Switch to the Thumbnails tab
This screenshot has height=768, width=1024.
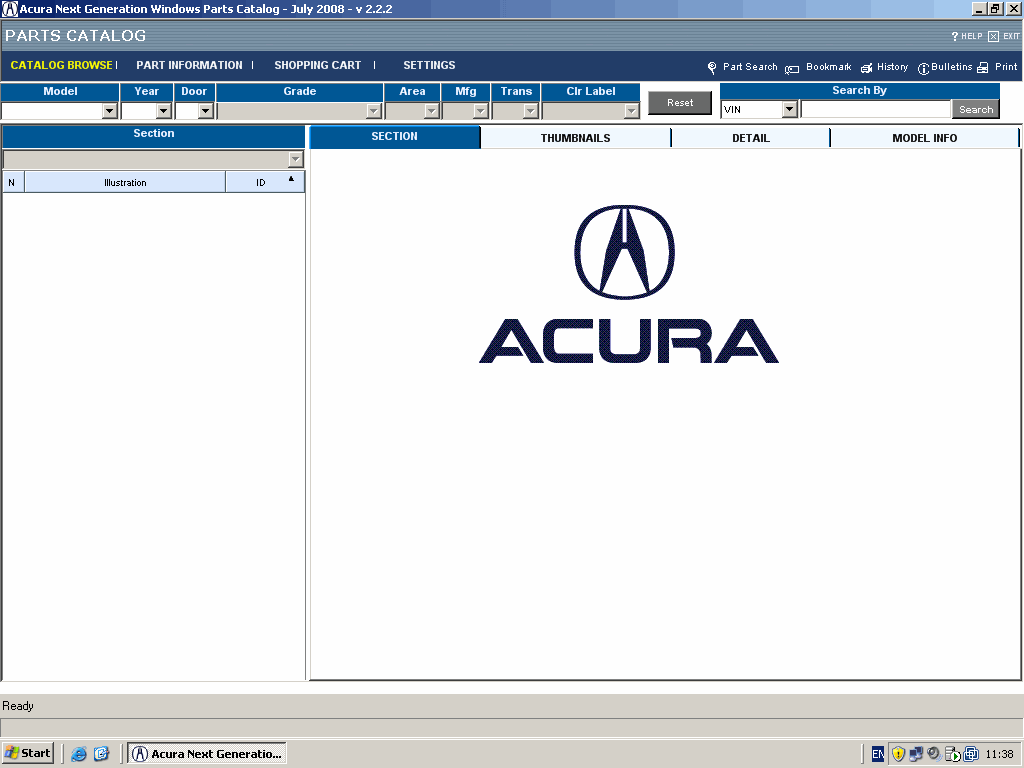point(575,138)
